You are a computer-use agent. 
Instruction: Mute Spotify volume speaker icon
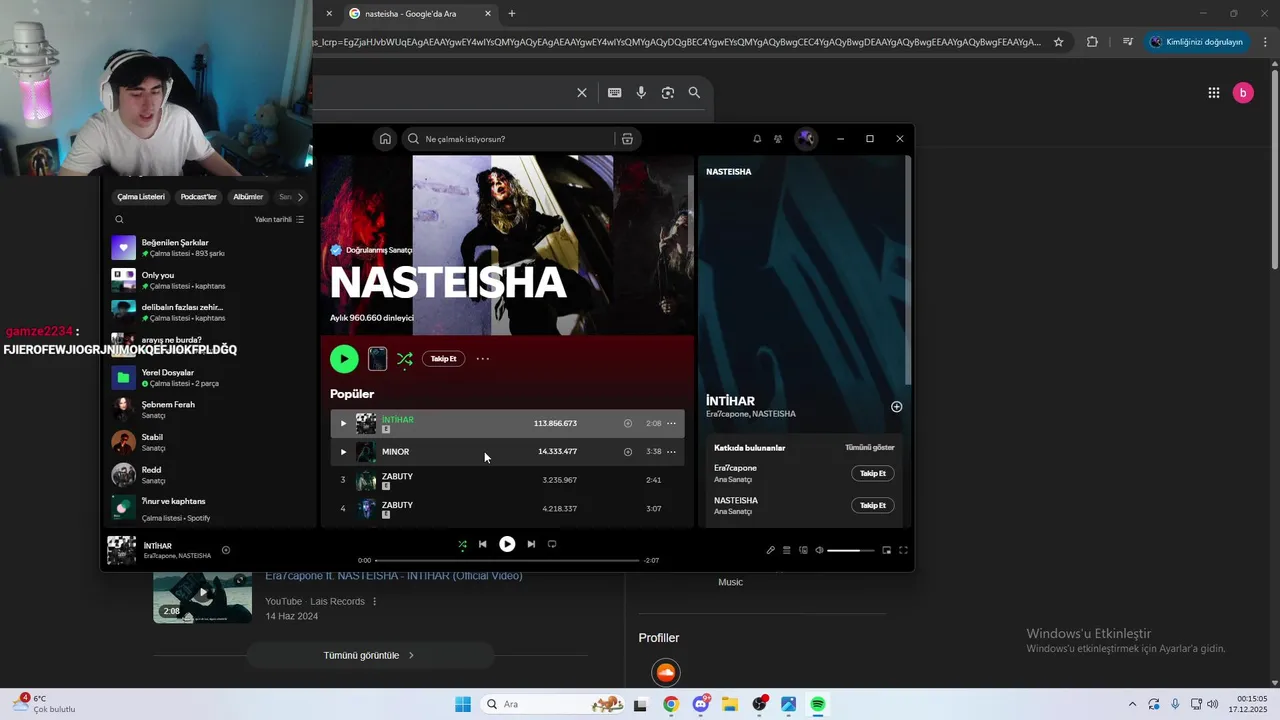click(x=819, y=550)
